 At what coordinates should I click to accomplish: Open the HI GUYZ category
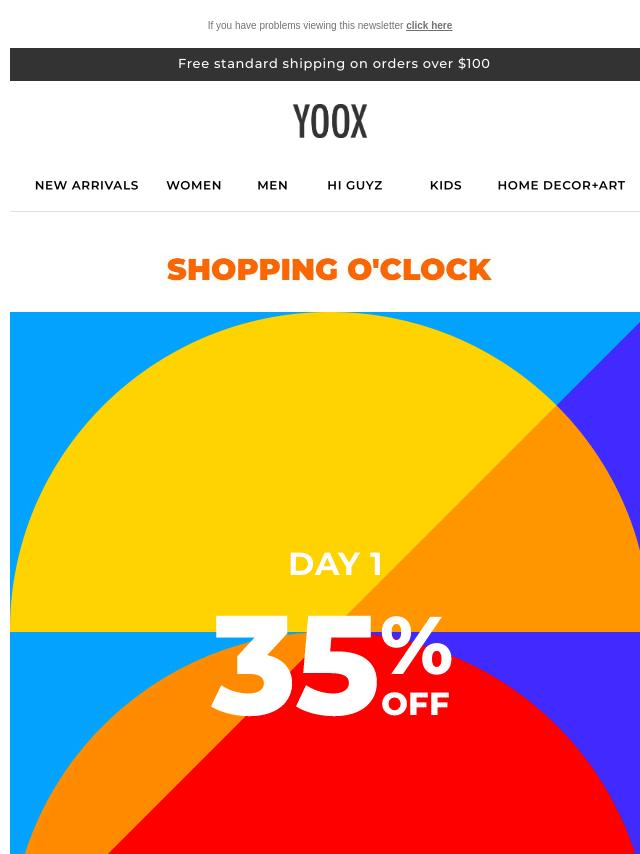pos(355,185)
